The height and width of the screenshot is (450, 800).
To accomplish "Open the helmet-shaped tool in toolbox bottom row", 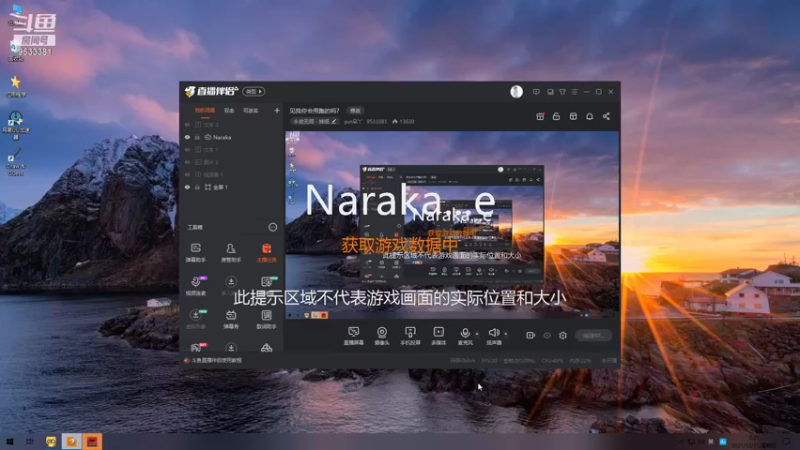I will pyautogui.click(x=266, y=348).
